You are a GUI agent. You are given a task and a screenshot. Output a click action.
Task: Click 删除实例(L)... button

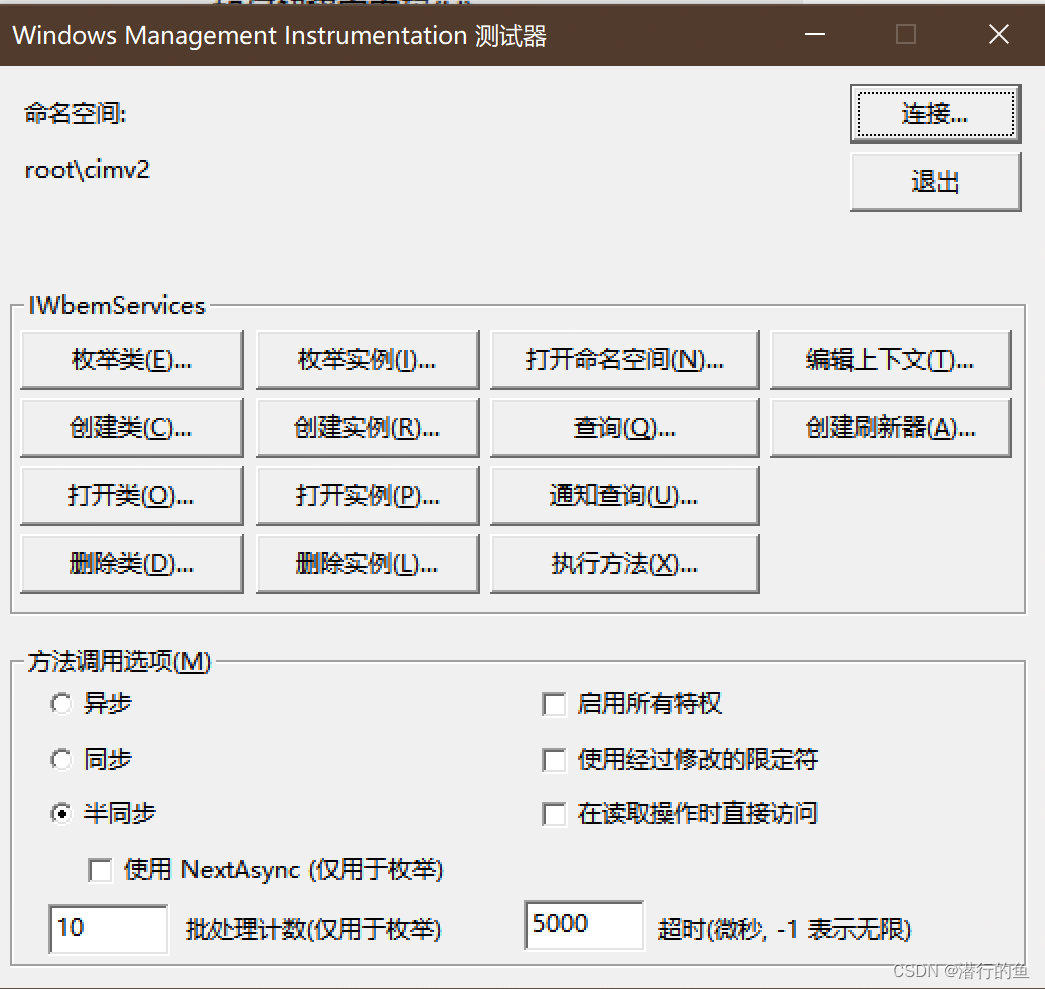[x=367, y=564]
